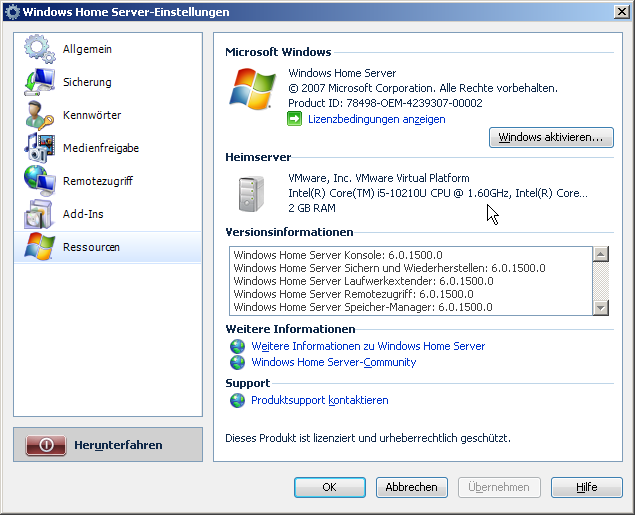
Task: Click the Herunterfahren button
Action: [108, 445]
